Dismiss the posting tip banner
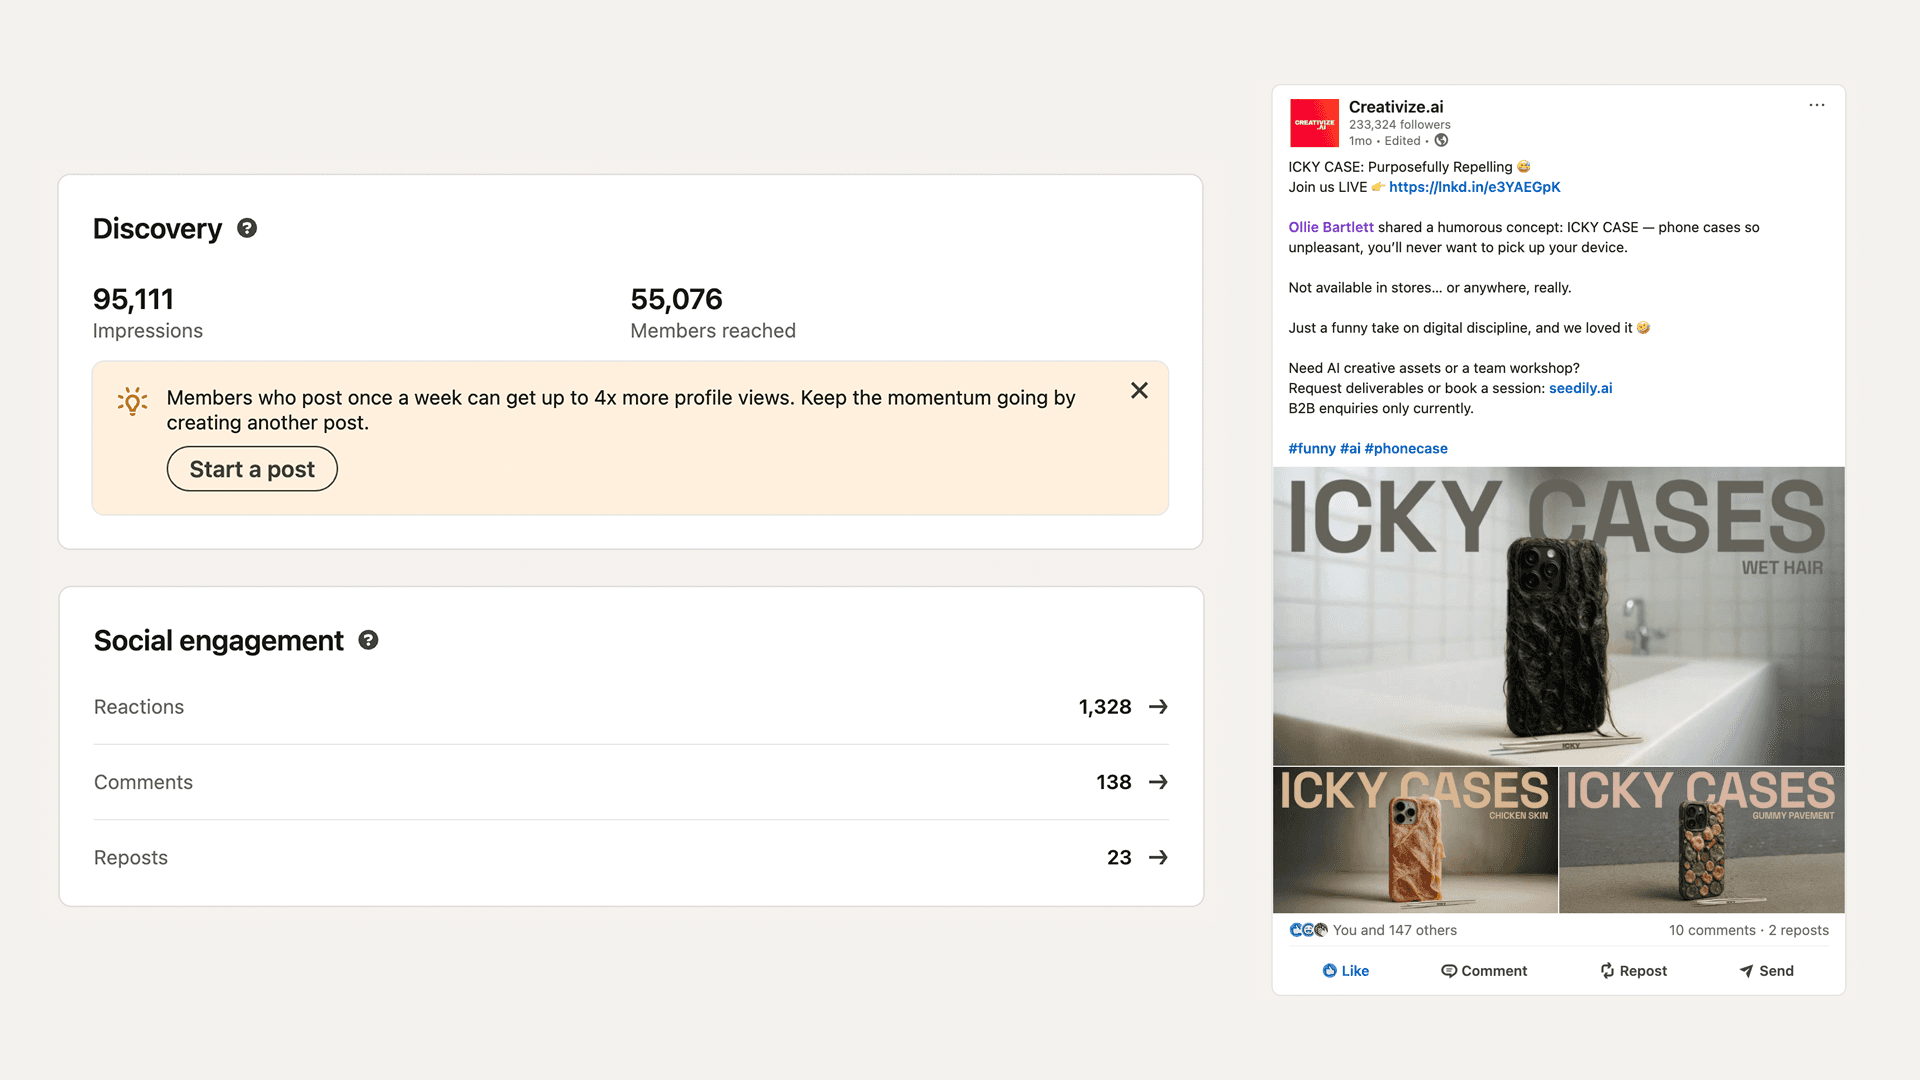This screenshot has width=1920, height=1080. click(x=1139, y=391)
